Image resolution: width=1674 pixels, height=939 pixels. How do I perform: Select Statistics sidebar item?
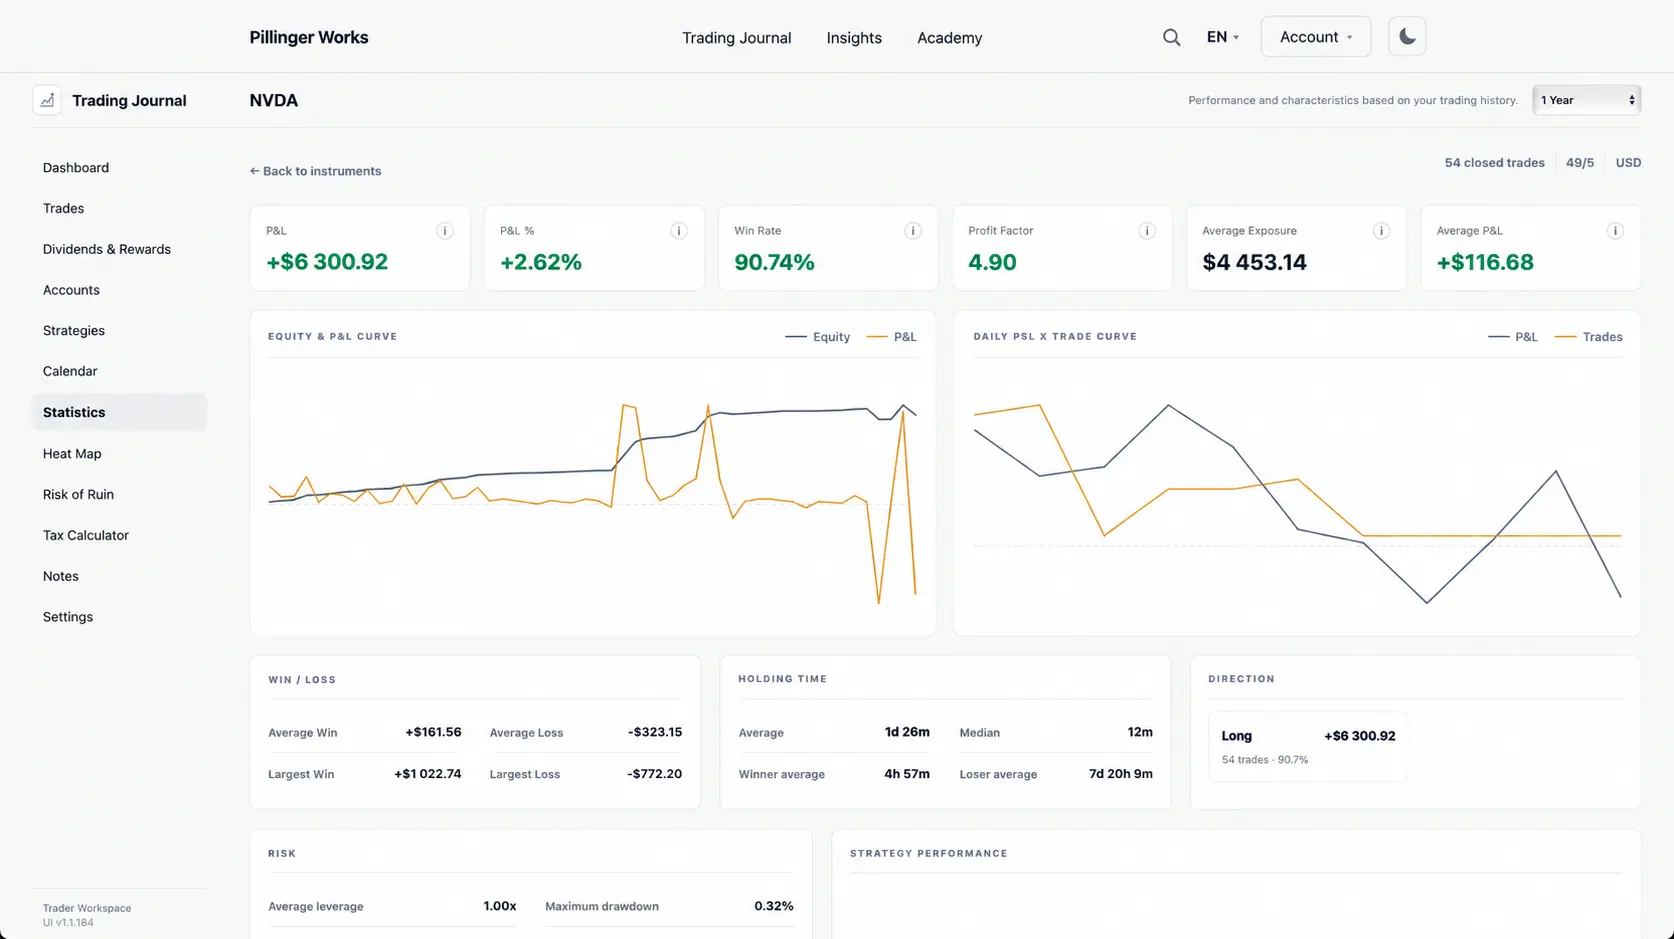119,413
